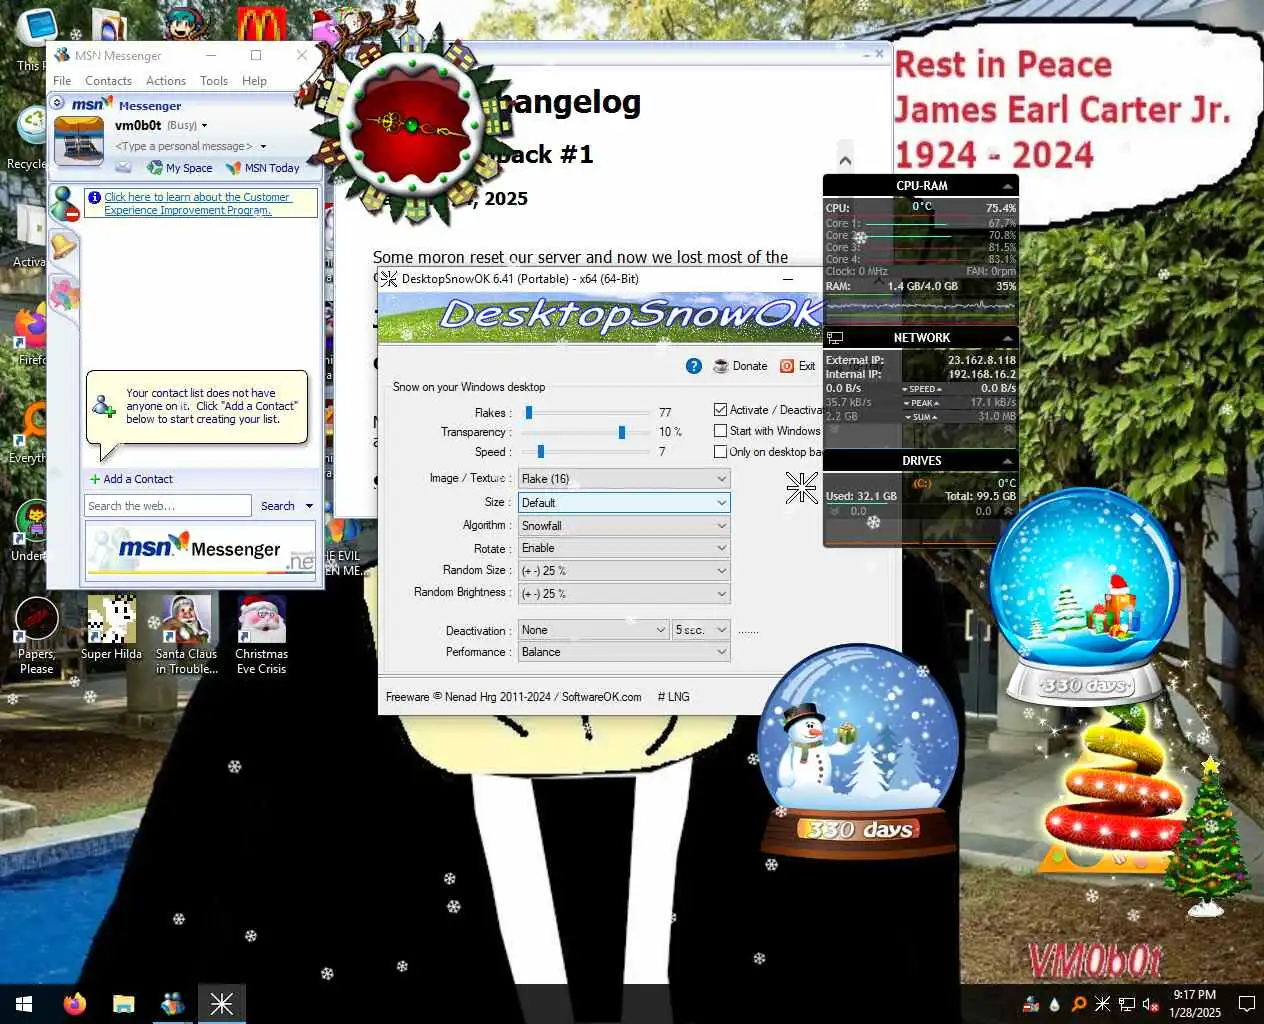The width and height of the screenshot is (1264, 1024).
Task: Open the MSN Messenger email inbox icon
Action: (123, 167)
